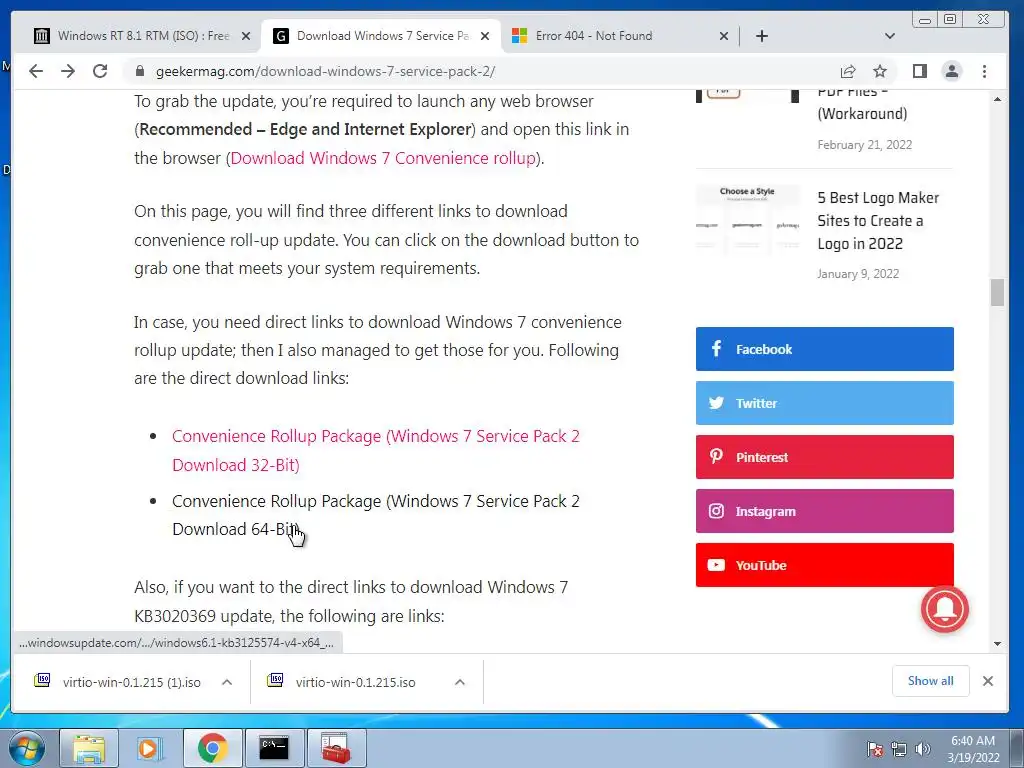View site information via lock icon
The height and width of the screenshot is (768, 1024).
pyautogui.click(x=140, y=71)
